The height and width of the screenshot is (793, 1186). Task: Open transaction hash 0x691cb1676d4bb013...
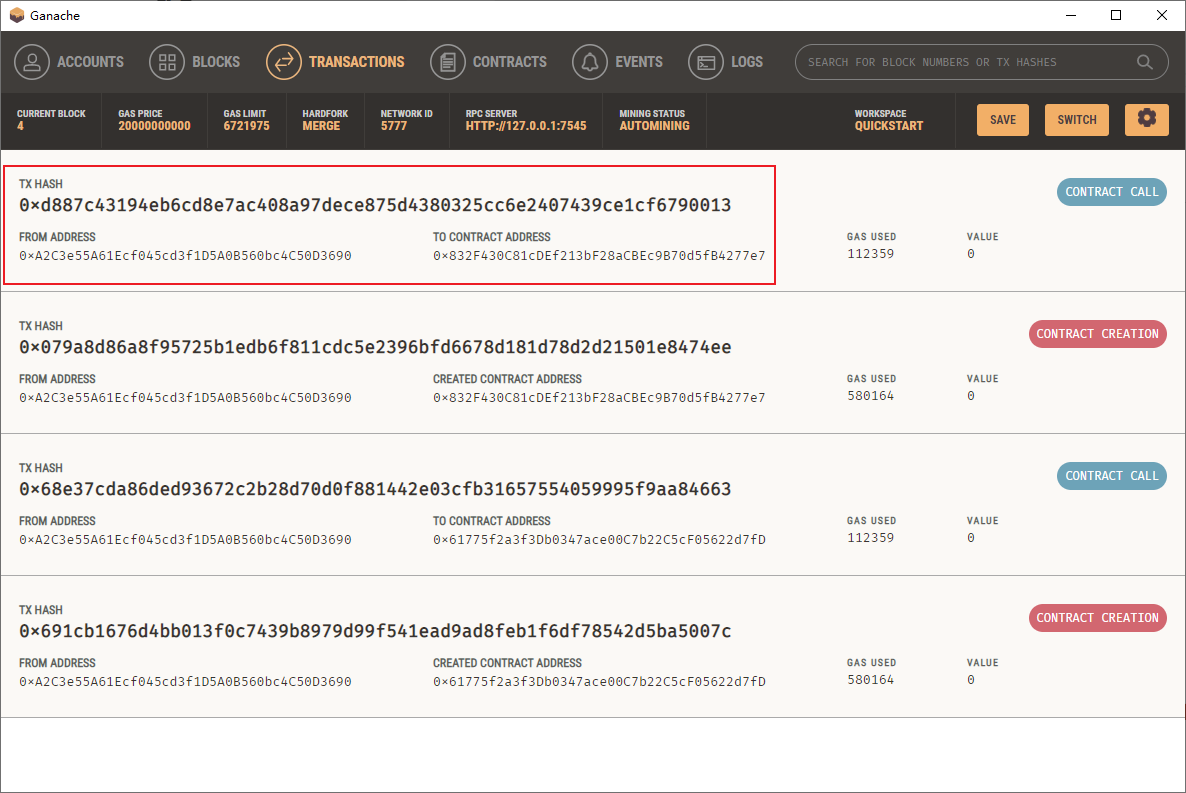[x=375, y=631]
